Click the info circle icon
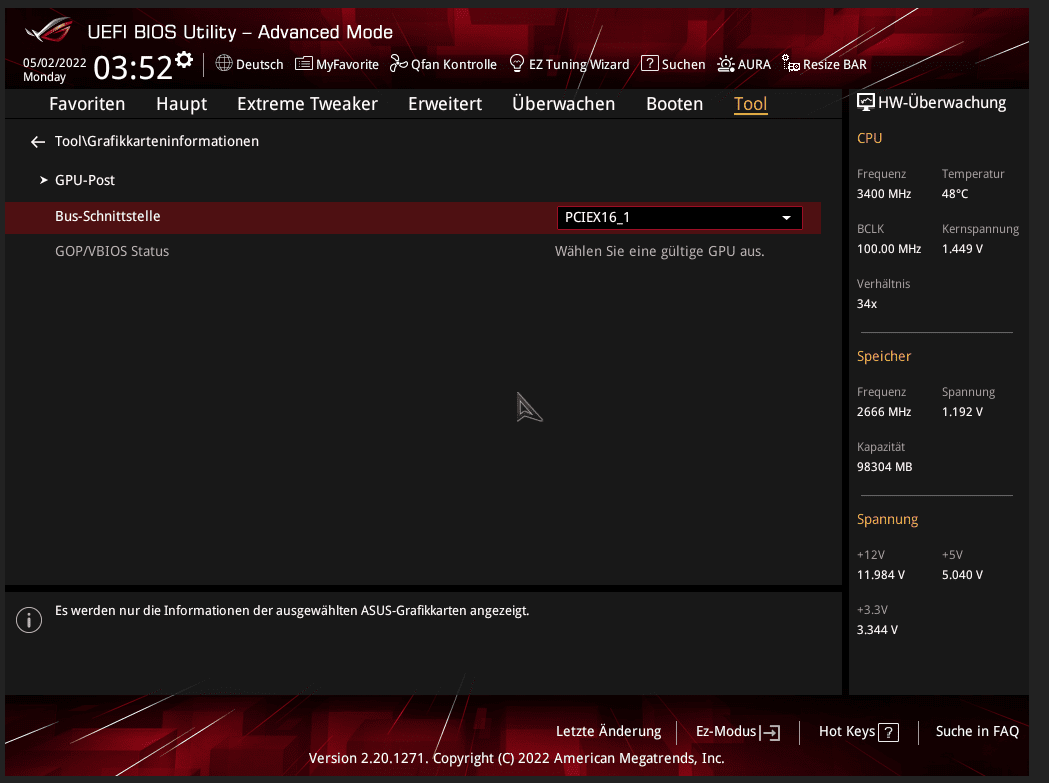This screenshot has width=1049, height=783. (x=29, y=620)
